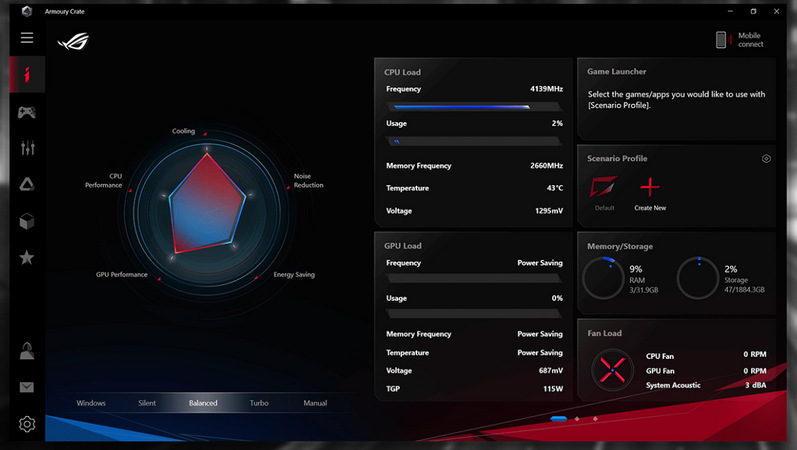Click the Armoury Crate title bar icon
This screenshot has height=450, width=797.
pyautogui.click(x=26, y=11)
